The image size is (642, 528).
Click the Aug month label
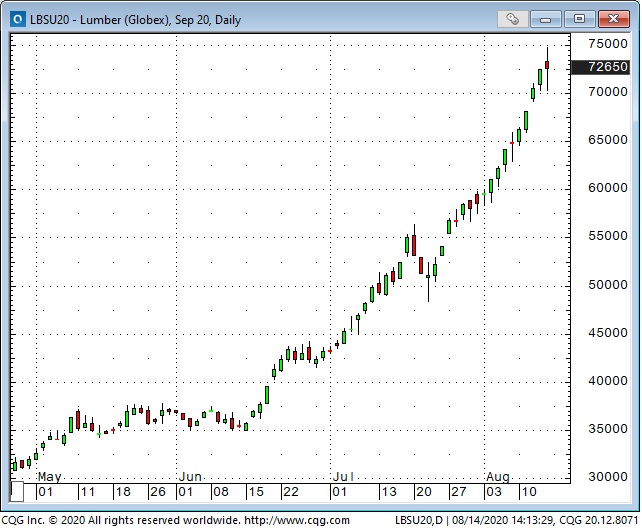(x=498, y=477)
